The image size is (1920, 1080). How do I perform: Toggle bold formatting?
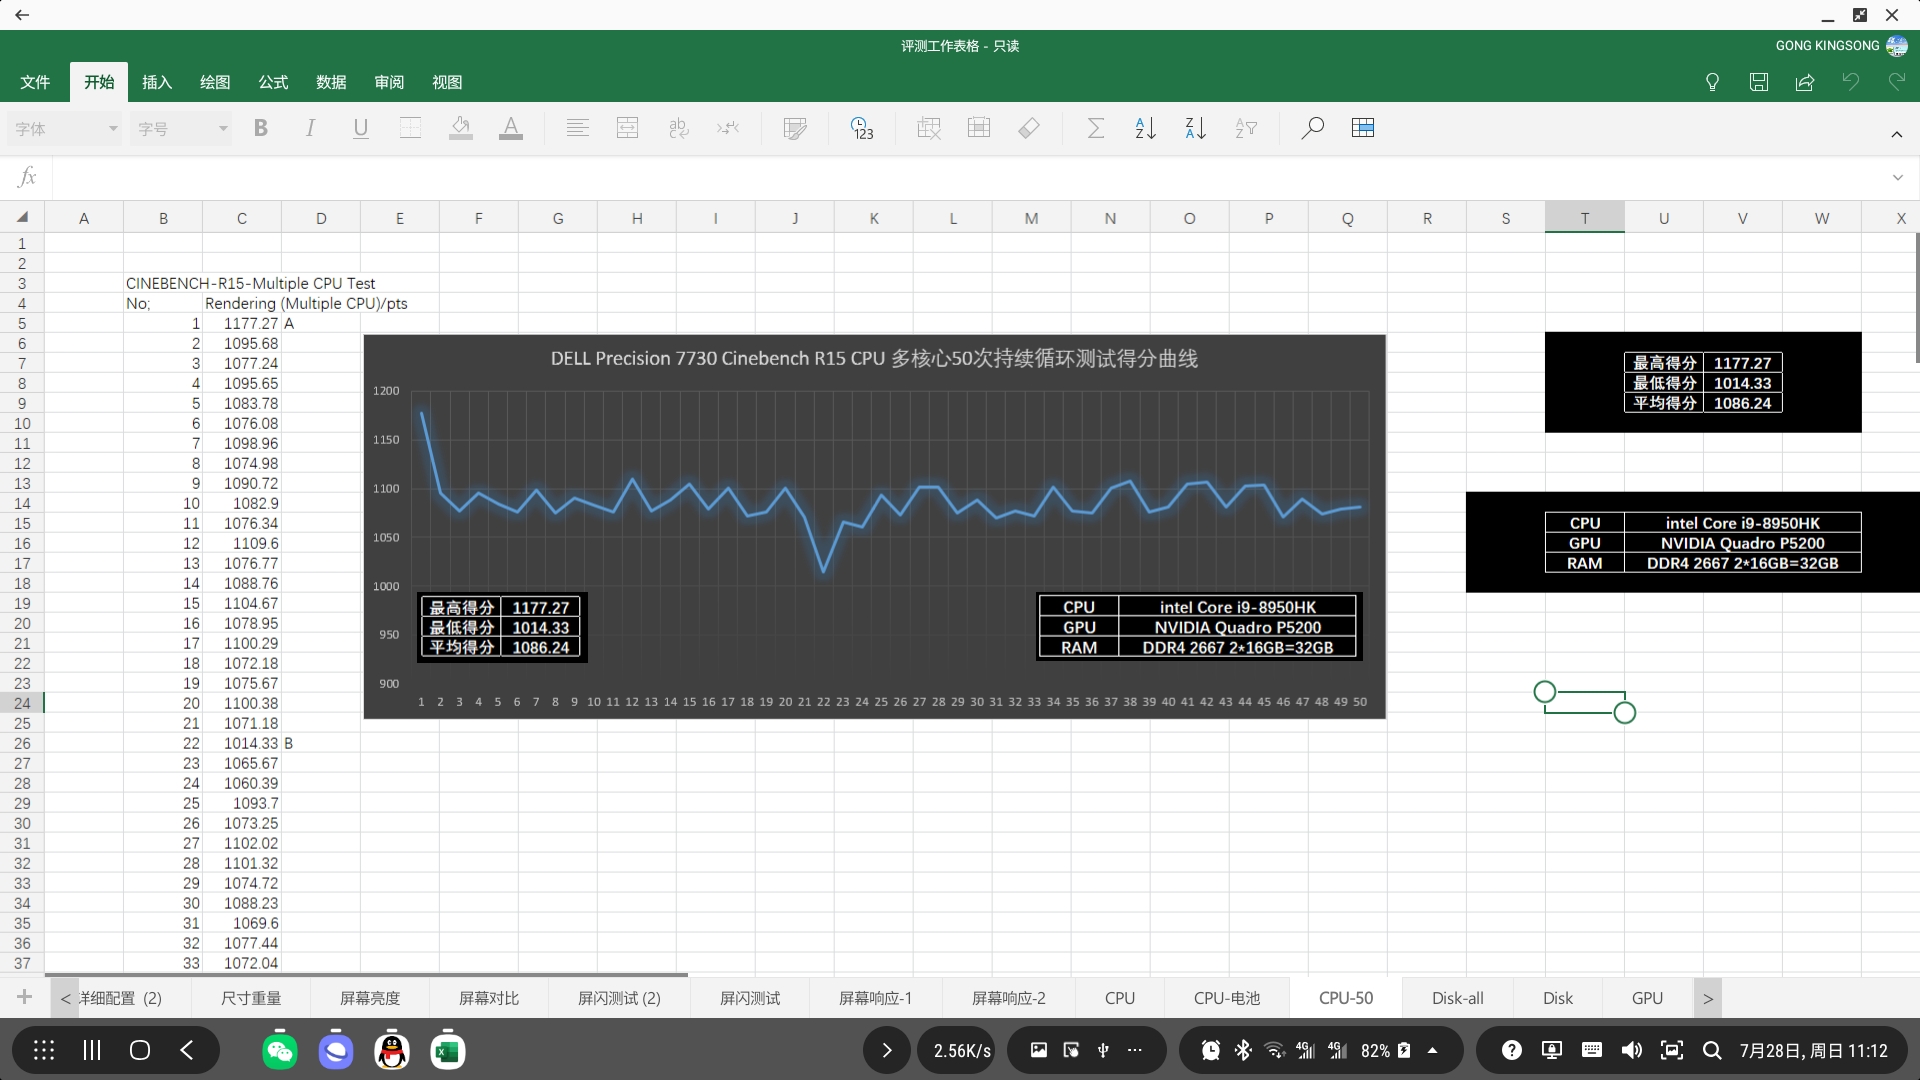[261, 128]
